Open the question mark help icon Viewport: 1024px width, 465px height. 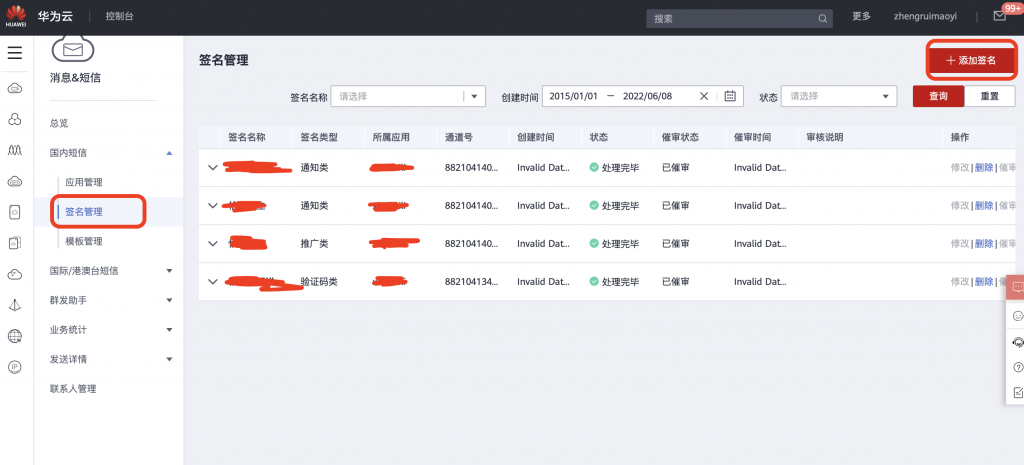tap(1017, 367)
